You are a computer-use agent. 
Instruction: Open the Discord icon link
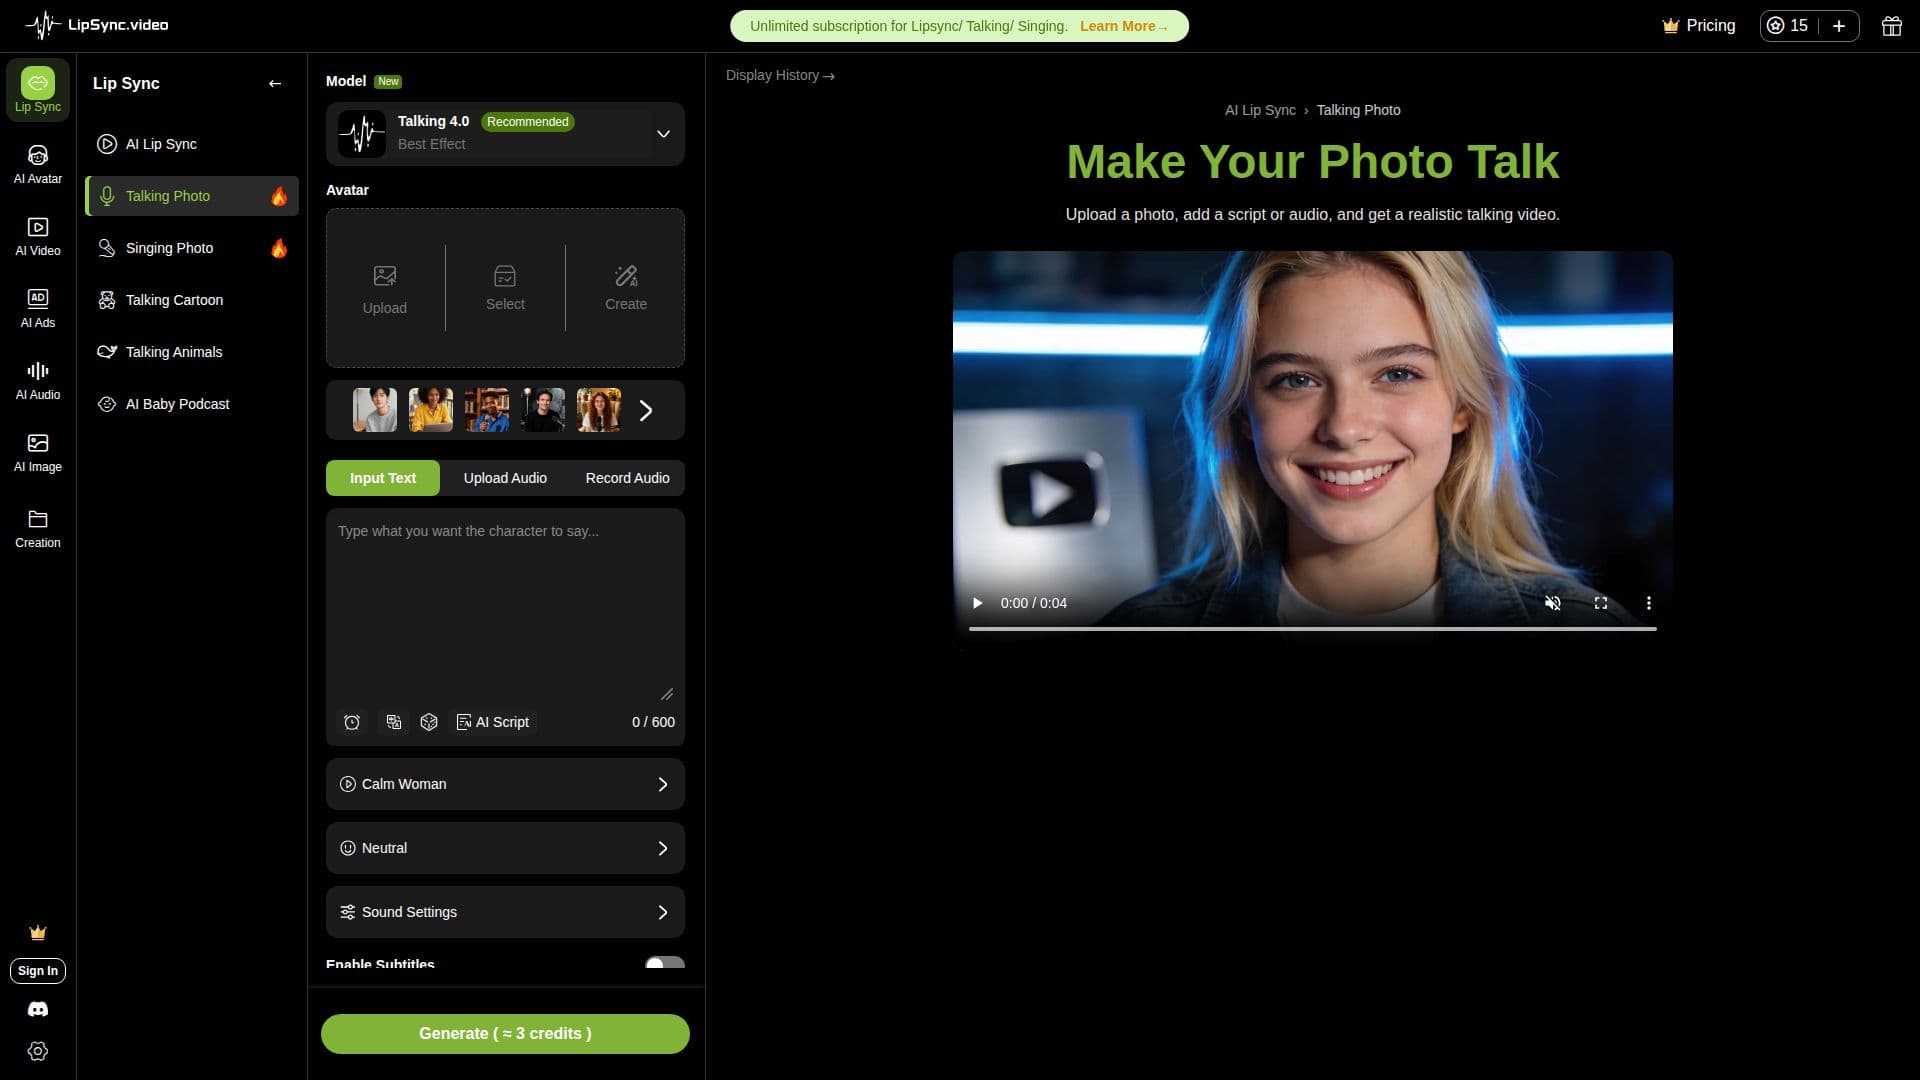point(38,1009)
